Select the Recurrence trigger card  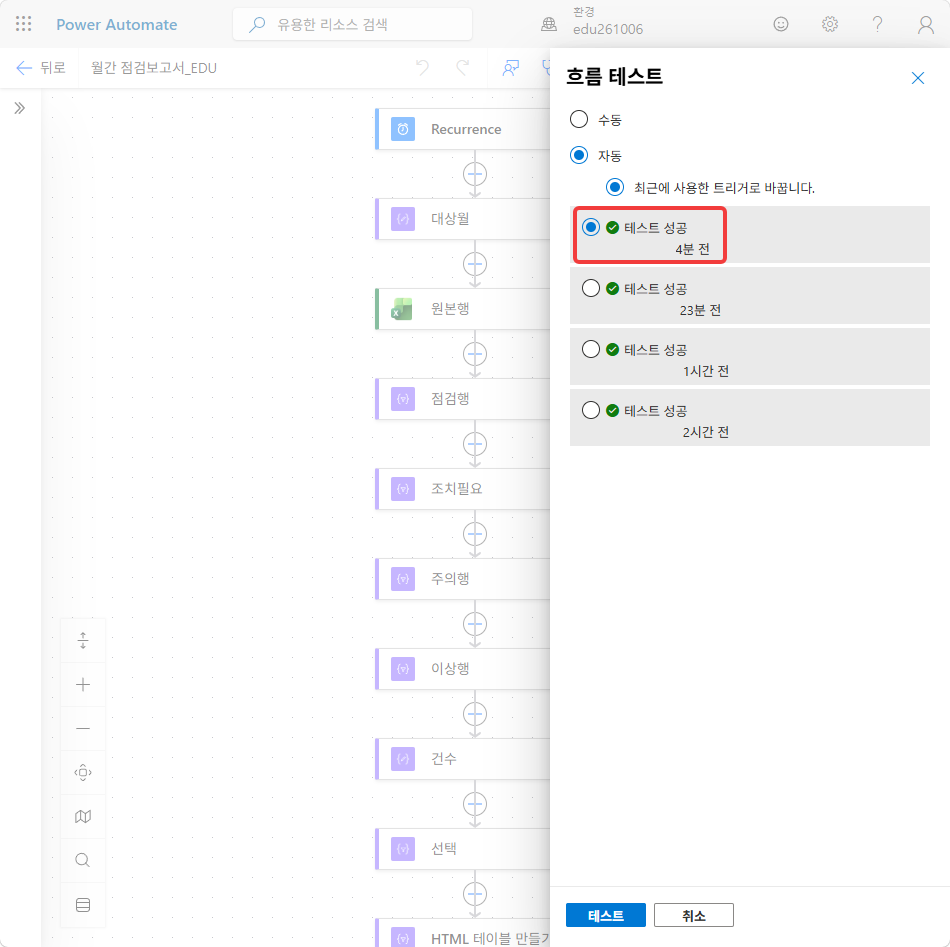(463, 129)
